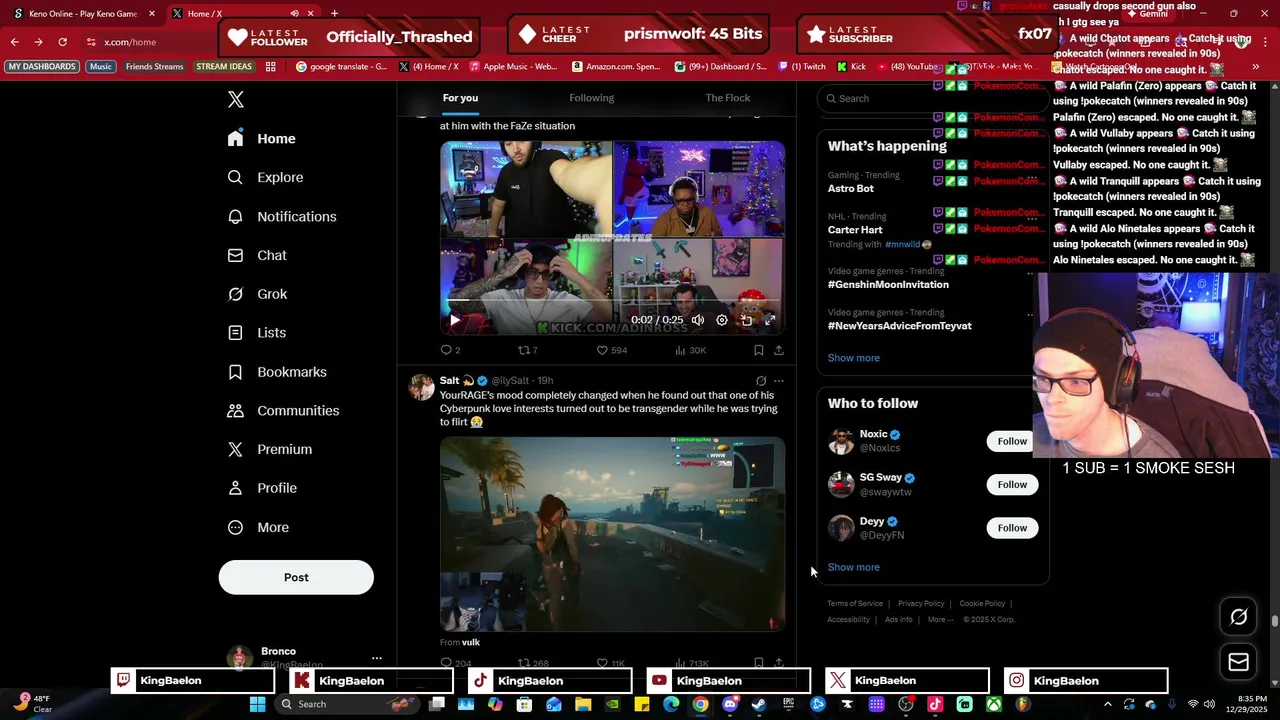This screenshot has width=1280, height=720.
Task: Open Profile in the X sidebar
Action: (x=261, y=488)
